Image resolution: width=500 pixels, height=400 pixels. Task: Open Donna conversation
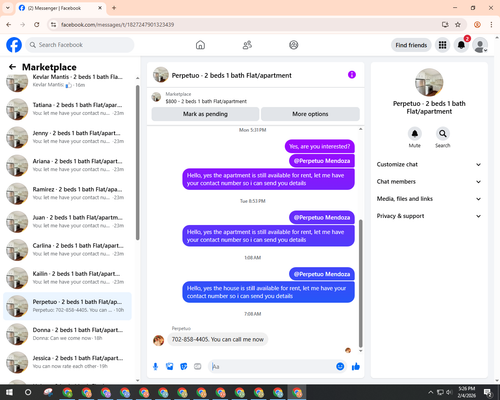67,334
